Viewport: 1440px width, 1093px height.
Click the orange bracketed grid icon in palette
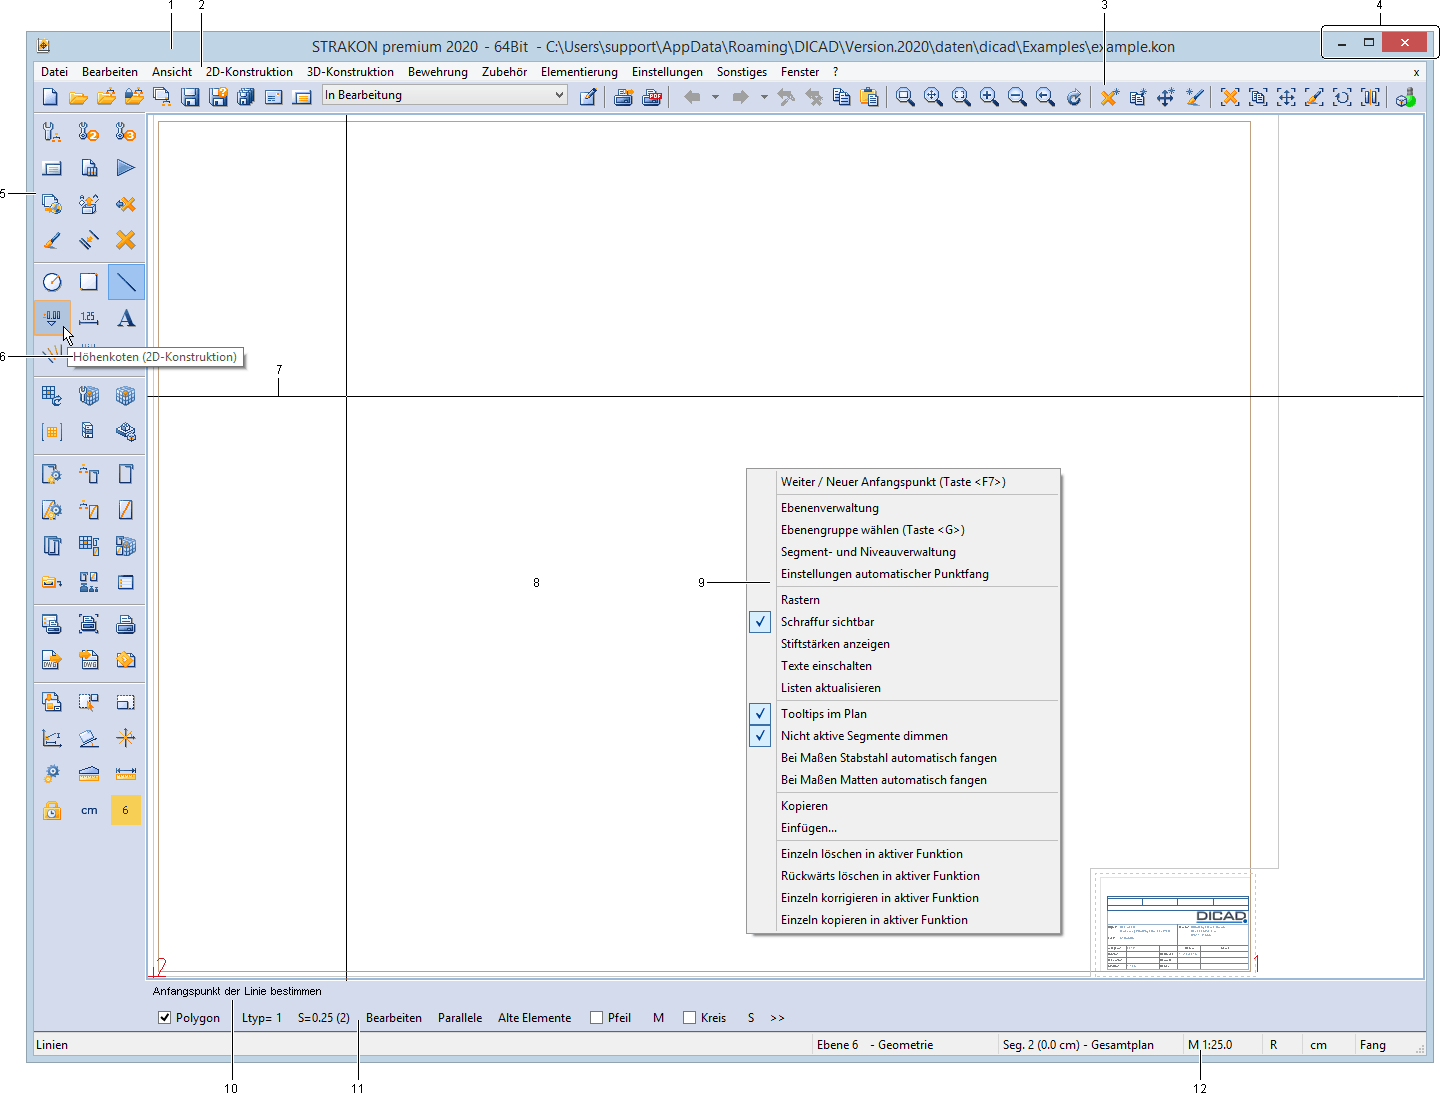pos(52,432)
